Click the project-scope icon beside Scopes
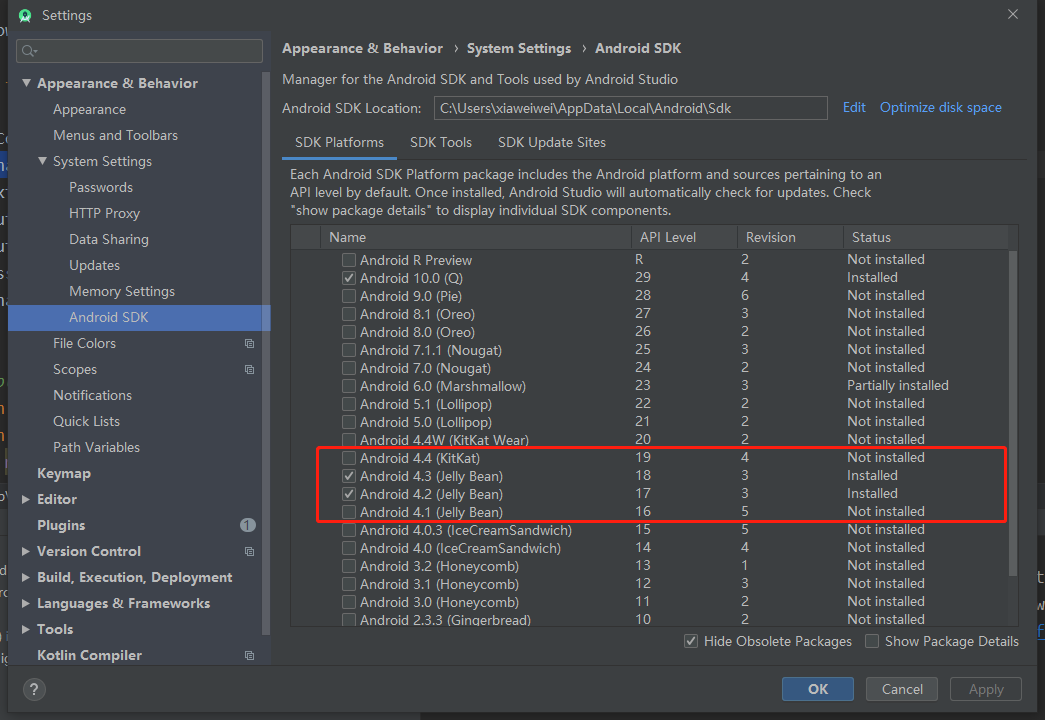1045x720 pixels. 249,369
